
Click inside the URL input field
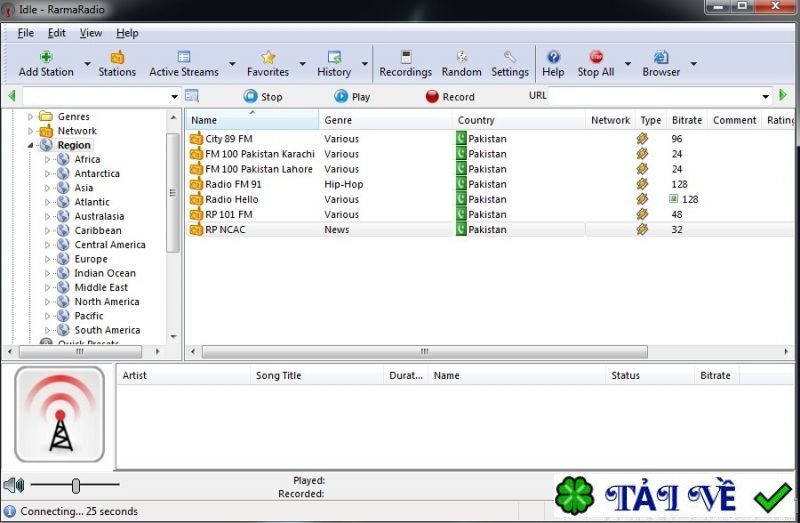pyautogui.click(x=654, y=96)
